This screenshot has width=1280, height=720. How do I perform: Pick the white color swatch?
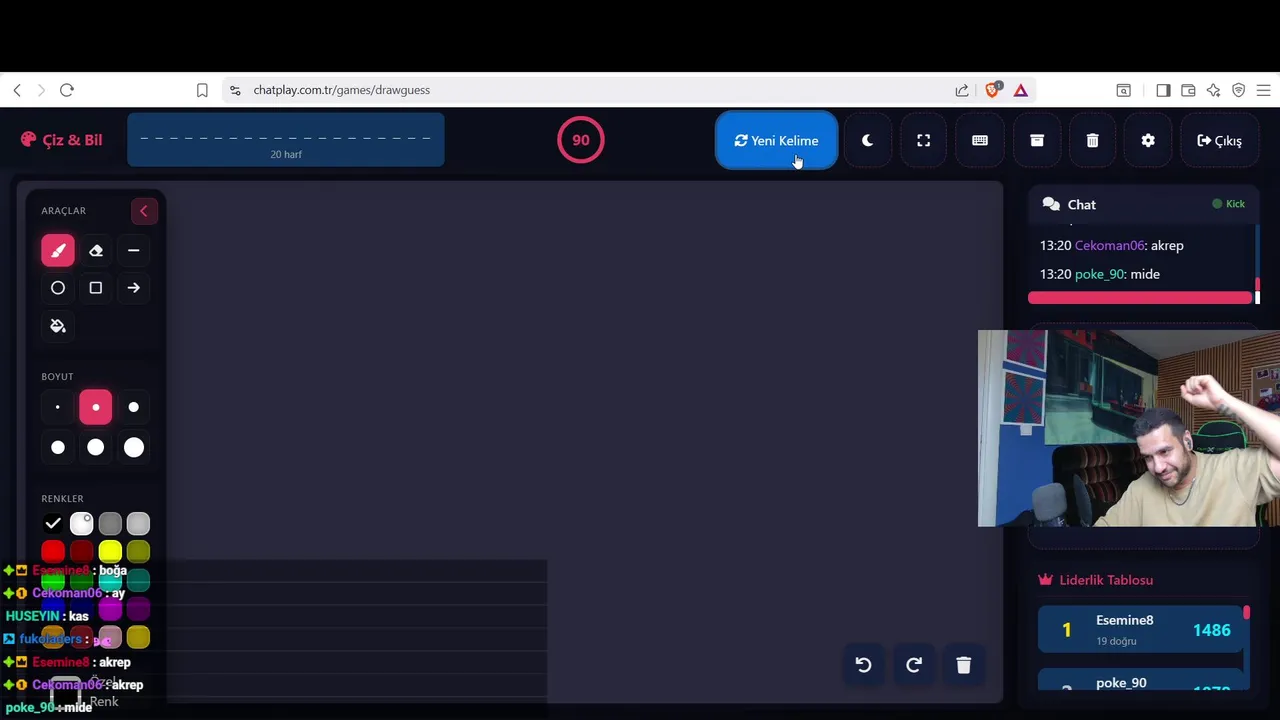(x=81, y=523)
